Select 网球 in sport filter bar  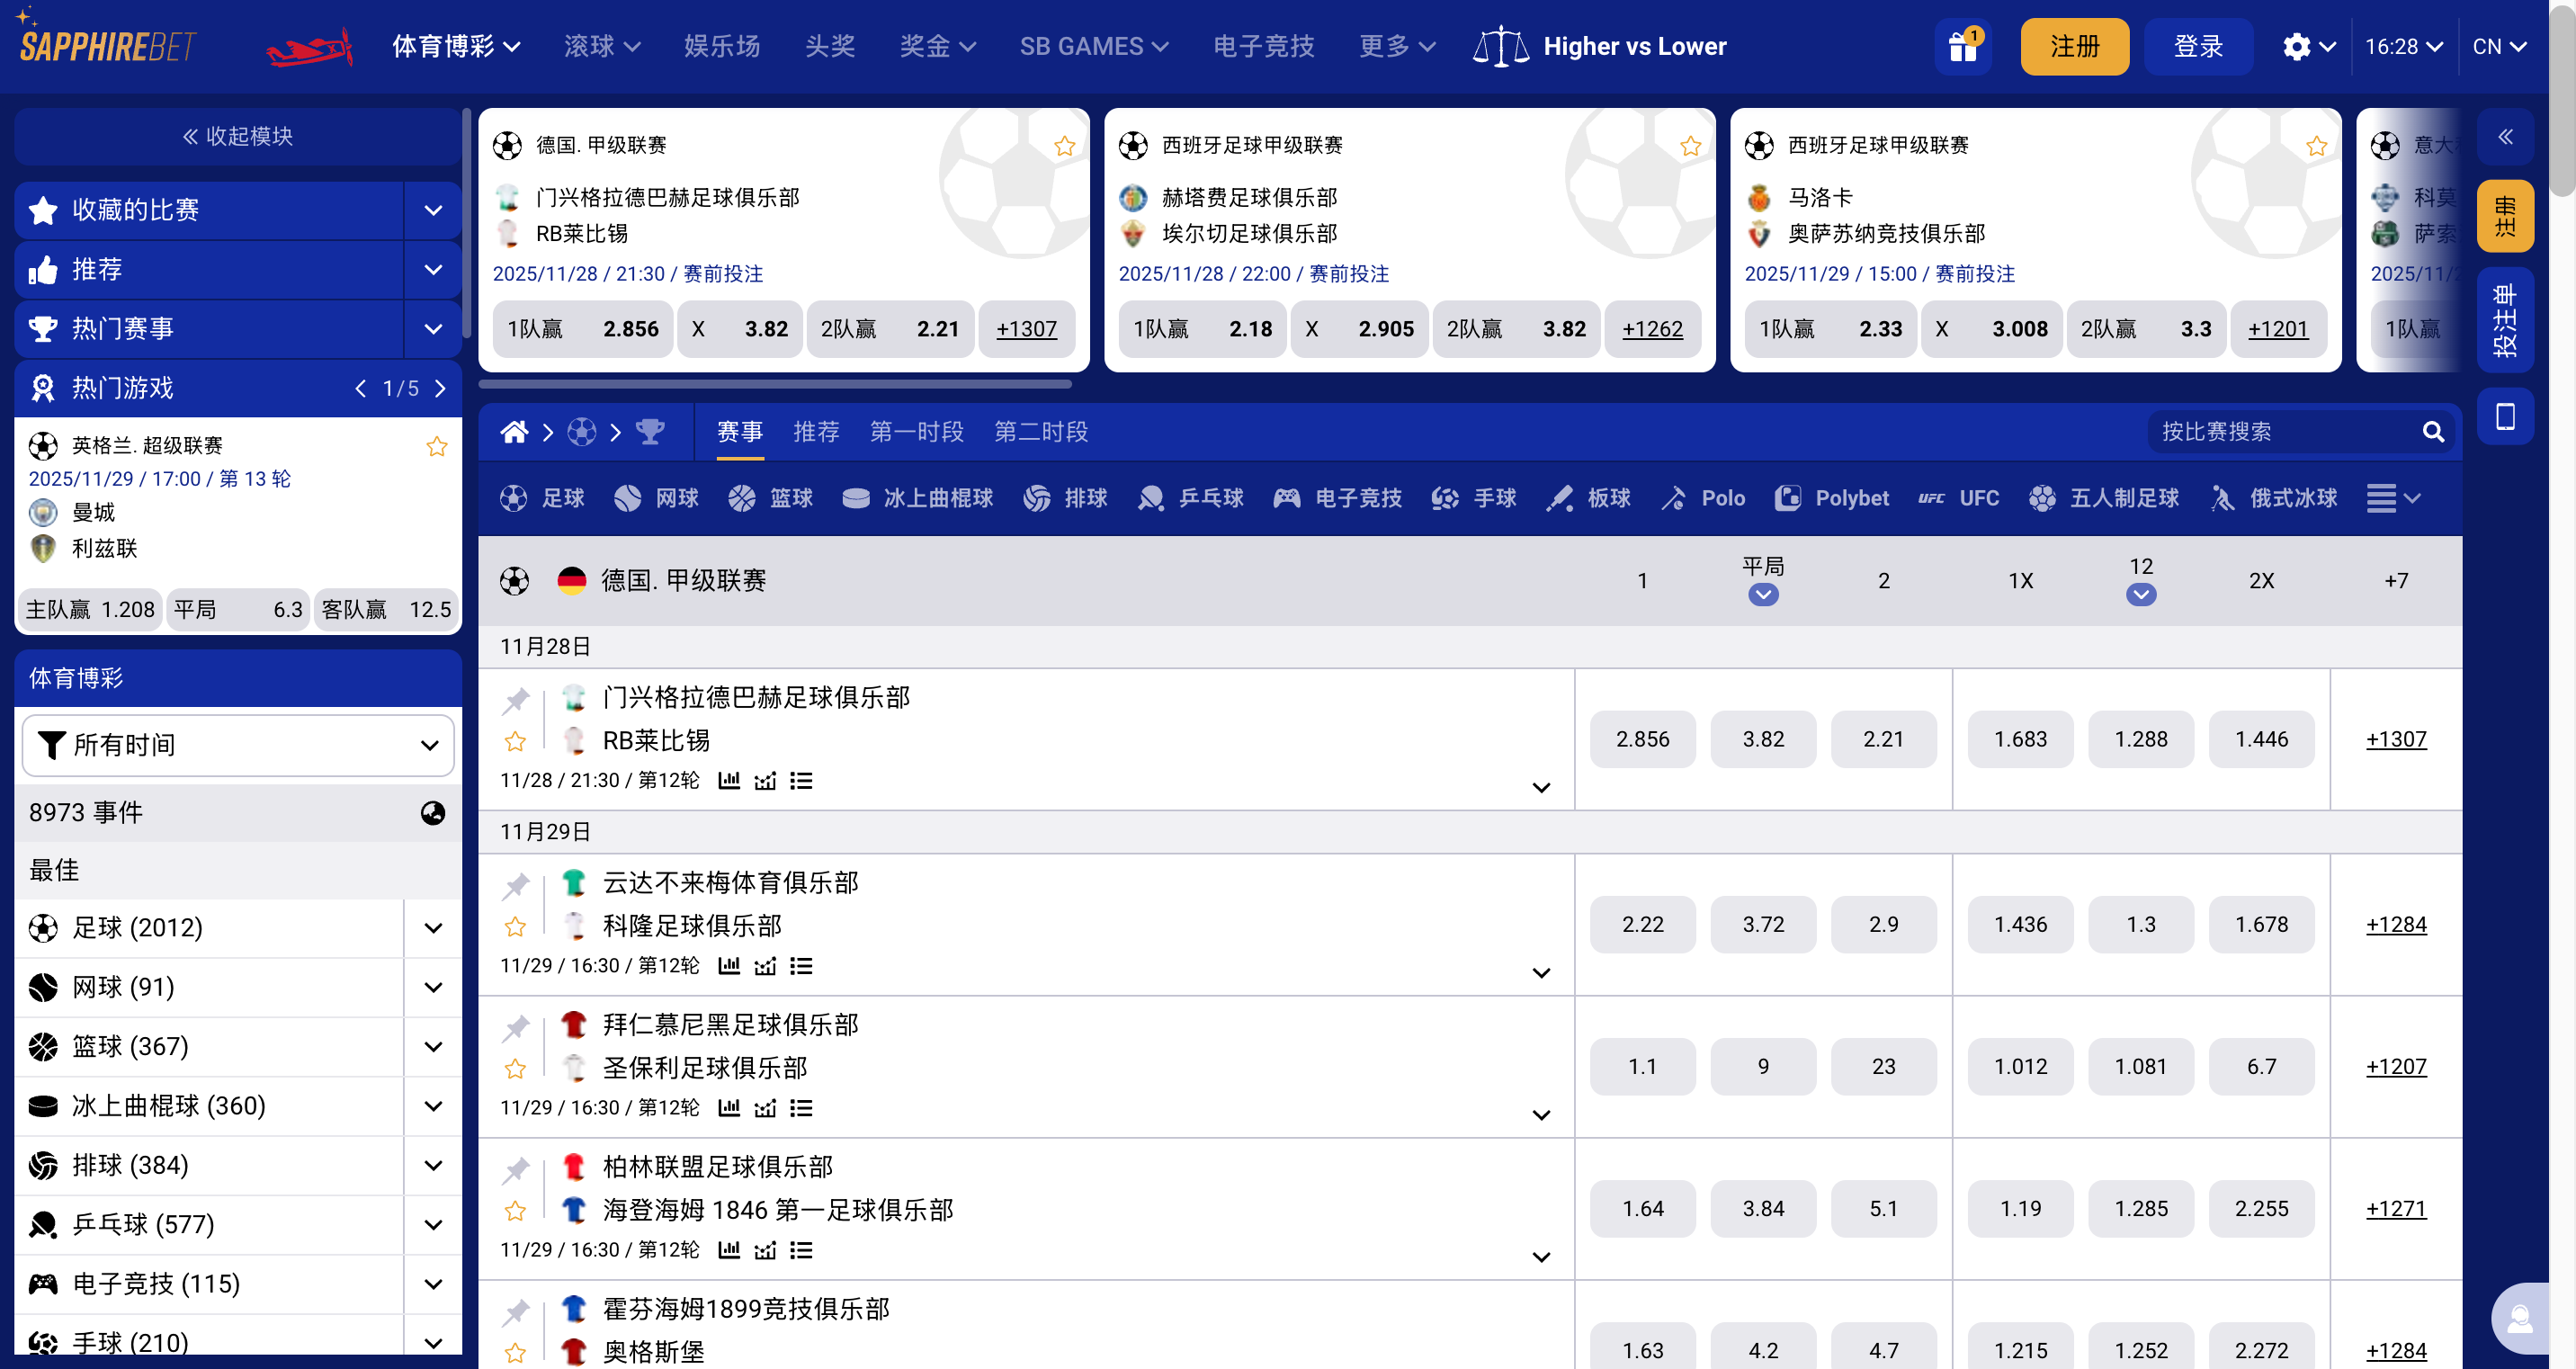pos(656,498)
